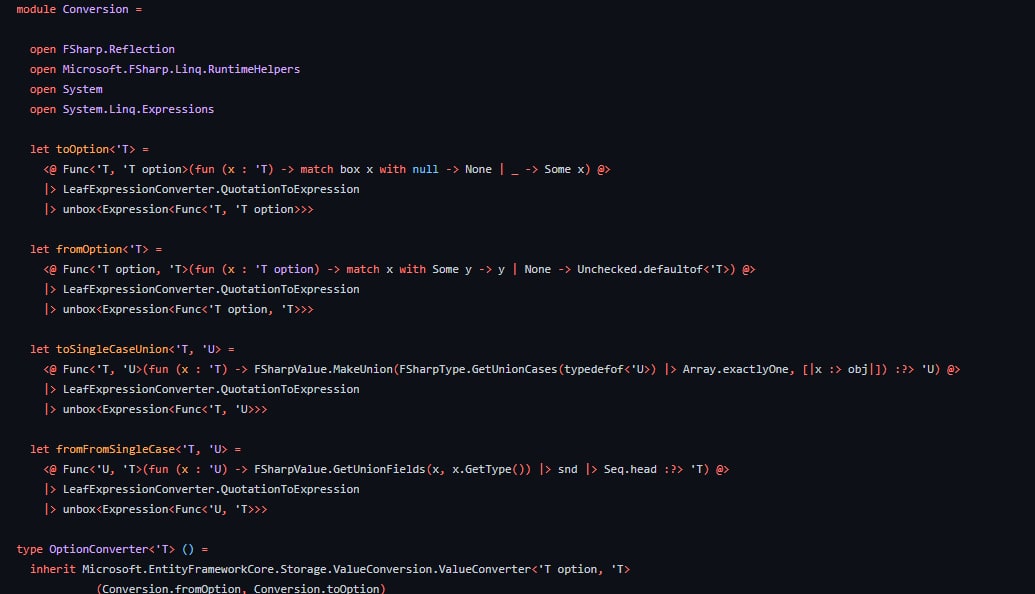The width and height of the screenshot is (1035, 594).
Task: Click 'LeafExpressionConverter.QuotationToExpression' under toSingleCaseUnion
Action: click(211, 389)
